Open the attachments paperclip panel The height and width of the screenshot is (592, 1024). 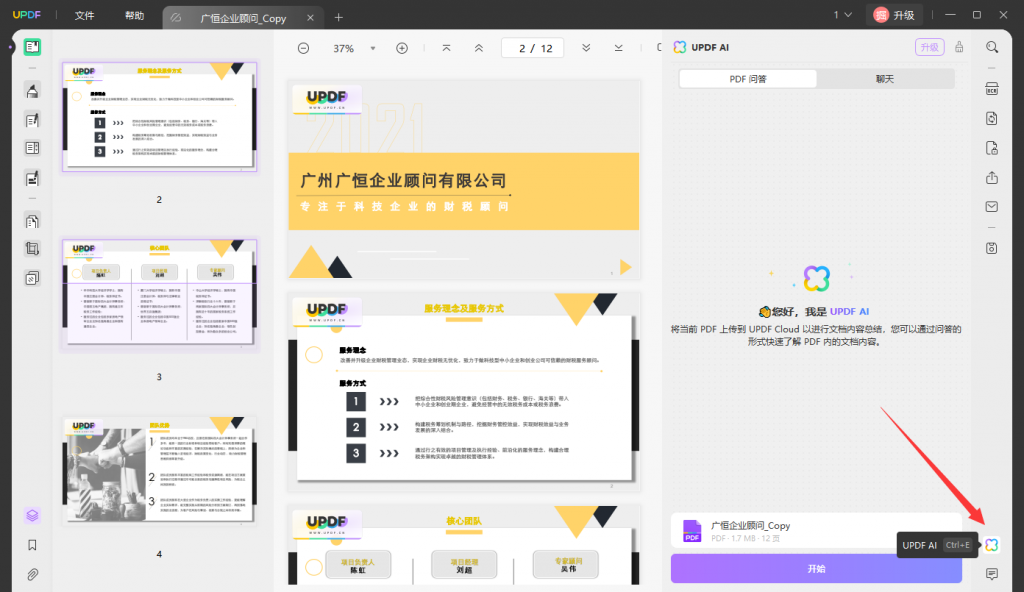click(x=32, y=574)
